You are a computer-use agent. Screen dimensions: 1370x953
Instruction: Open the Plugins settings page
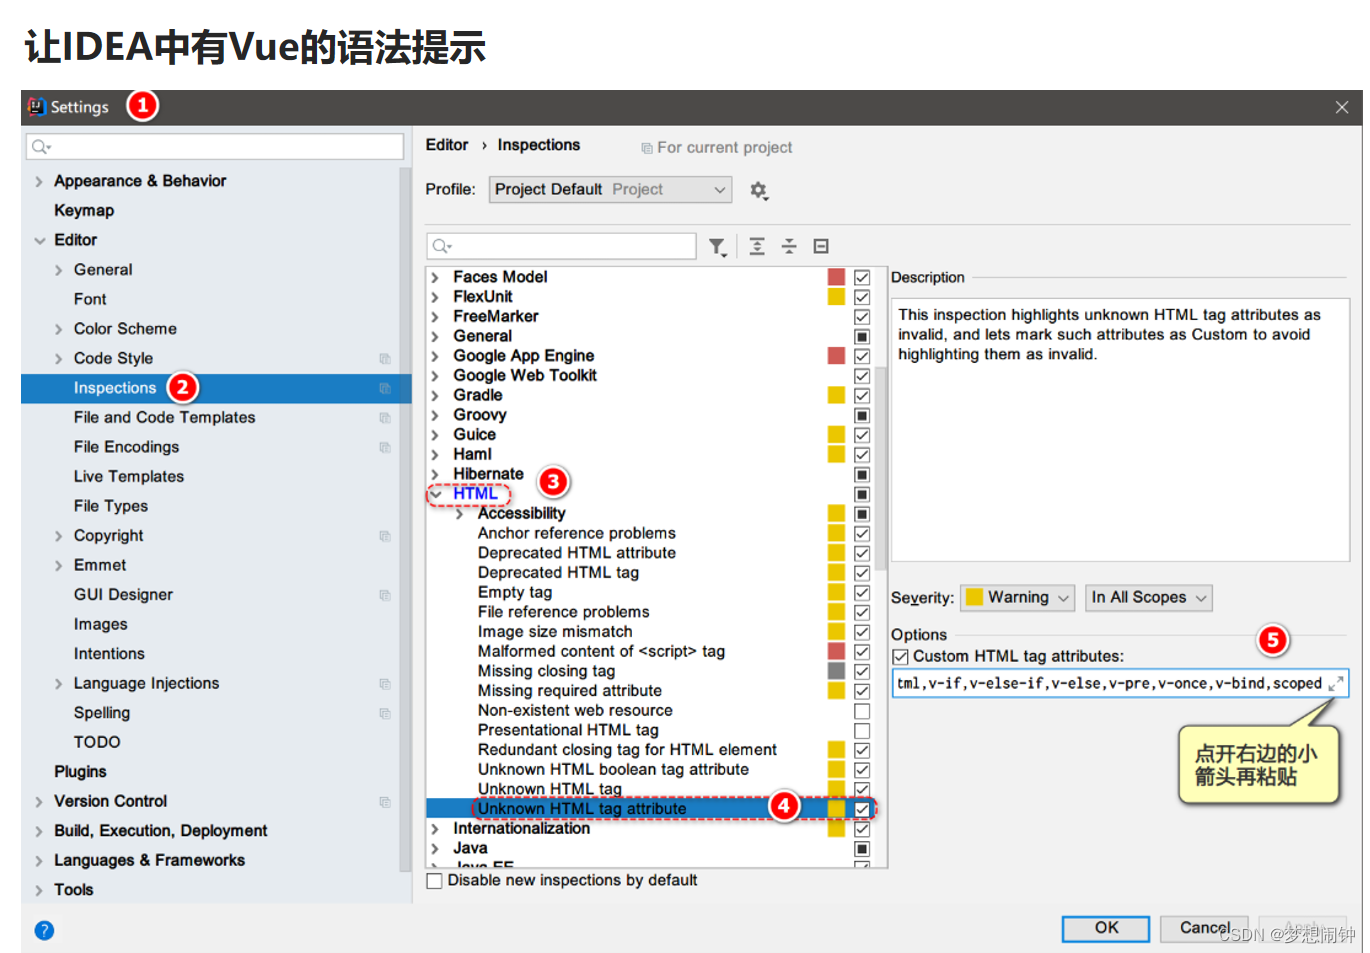point(80,772)
